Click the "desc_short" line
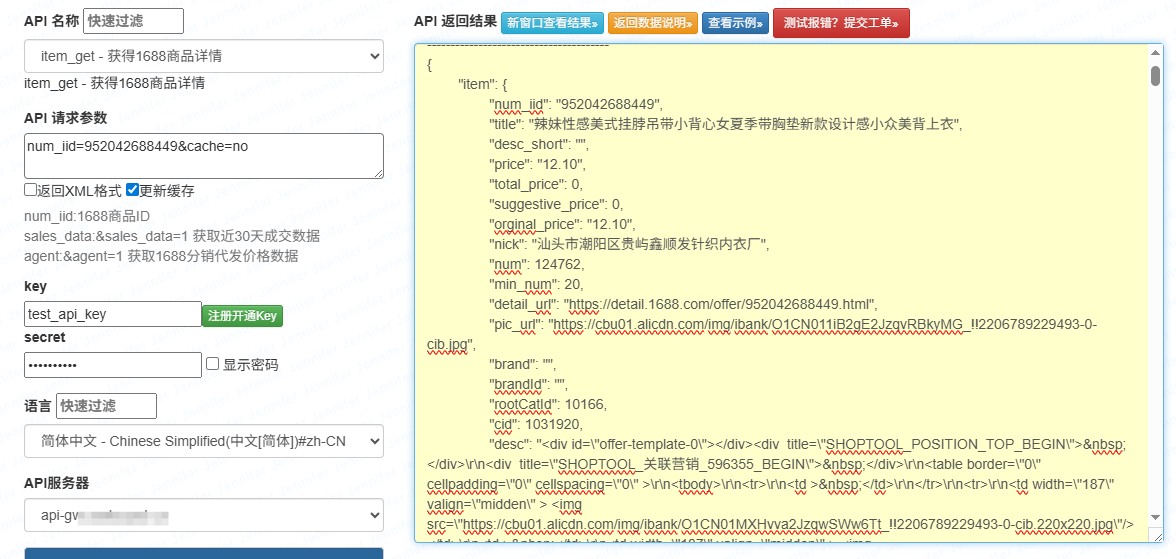This screenshot has width=1176, height=559. 540,144
